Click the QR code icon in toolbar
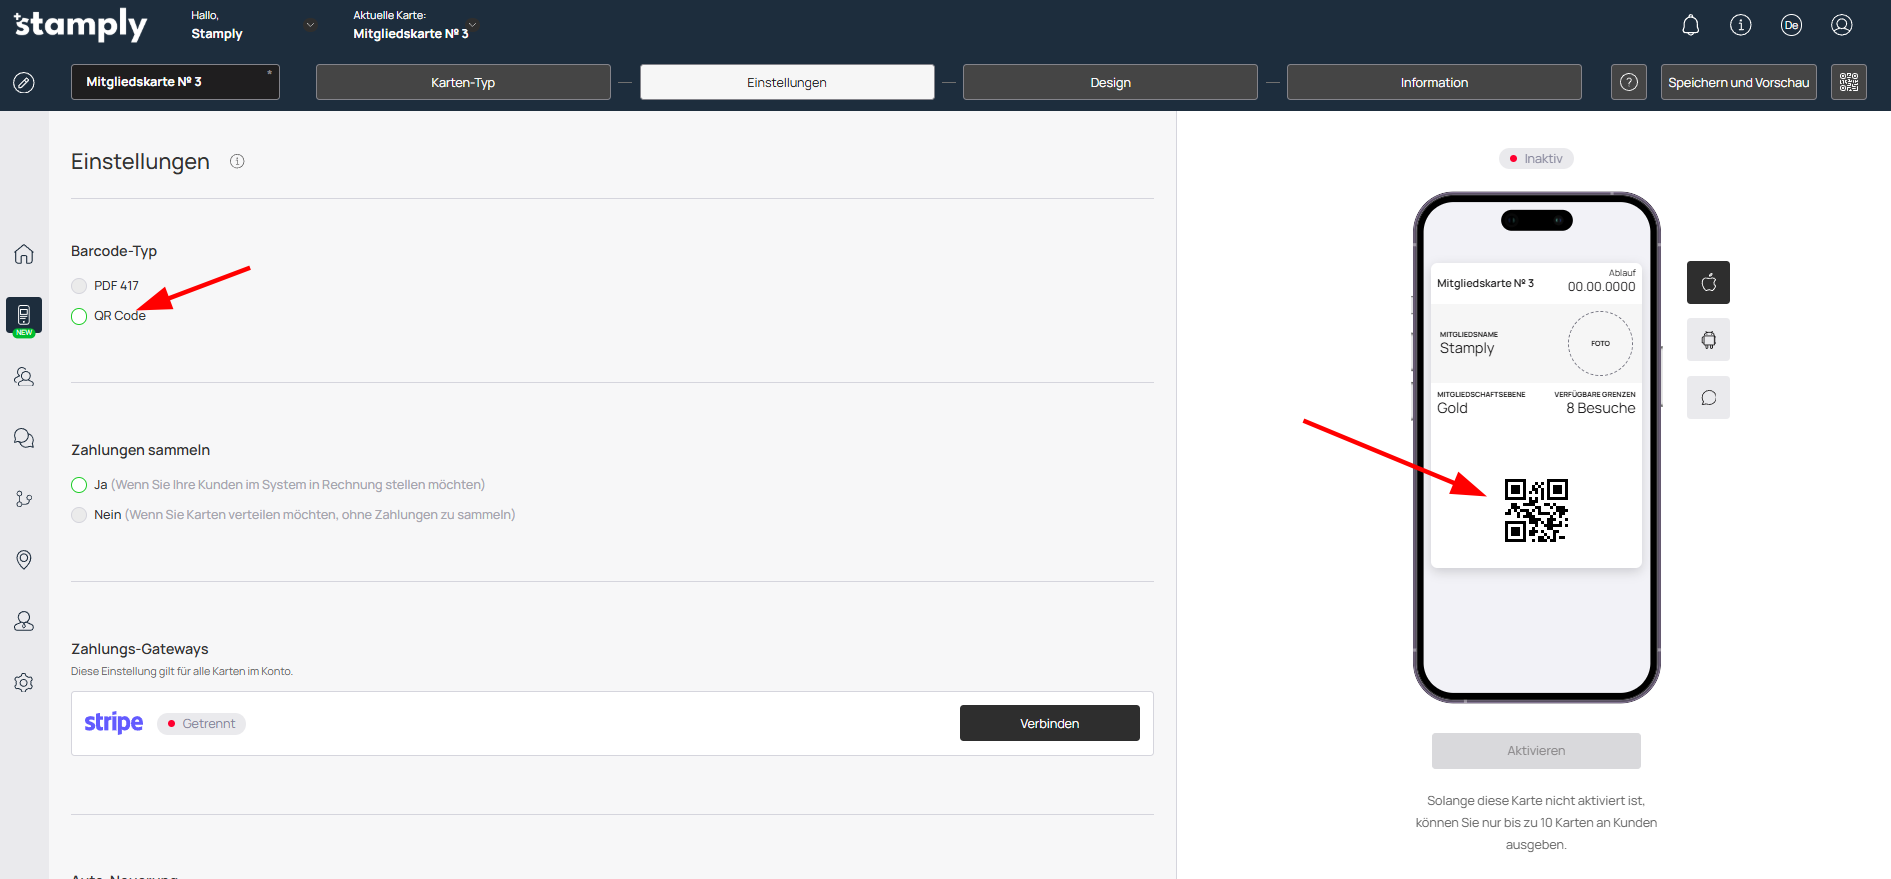The height and width of the screenshot is (879, 1891). 1848,82
